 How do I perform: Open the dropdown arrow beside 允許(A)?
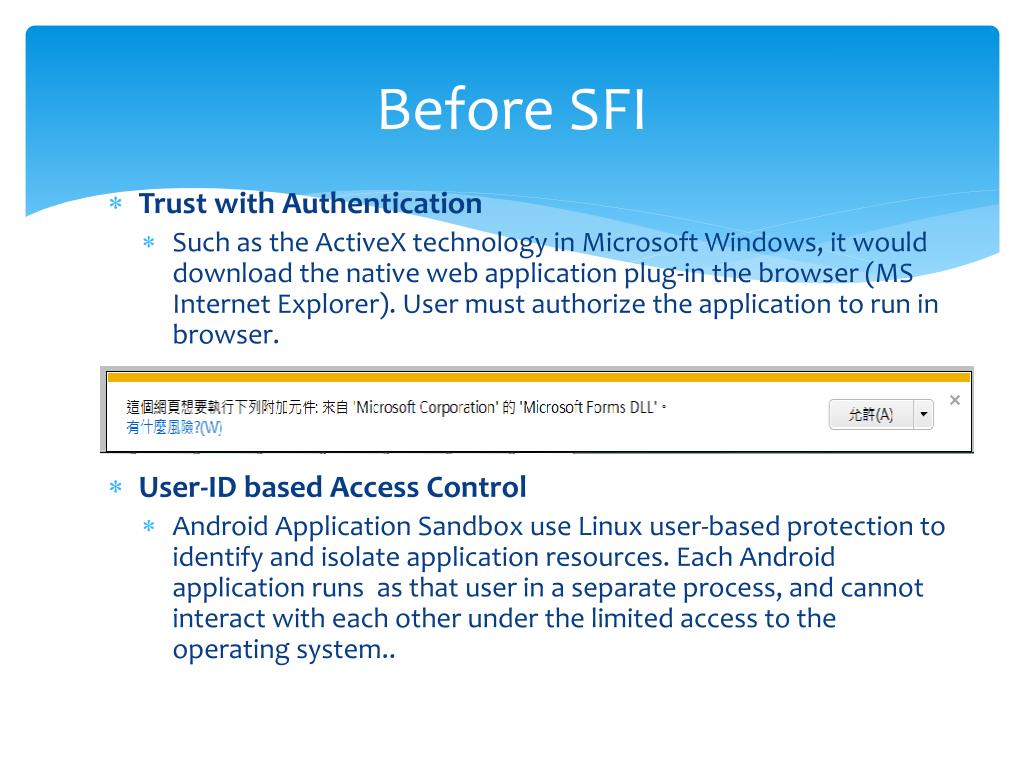(923, 414)
